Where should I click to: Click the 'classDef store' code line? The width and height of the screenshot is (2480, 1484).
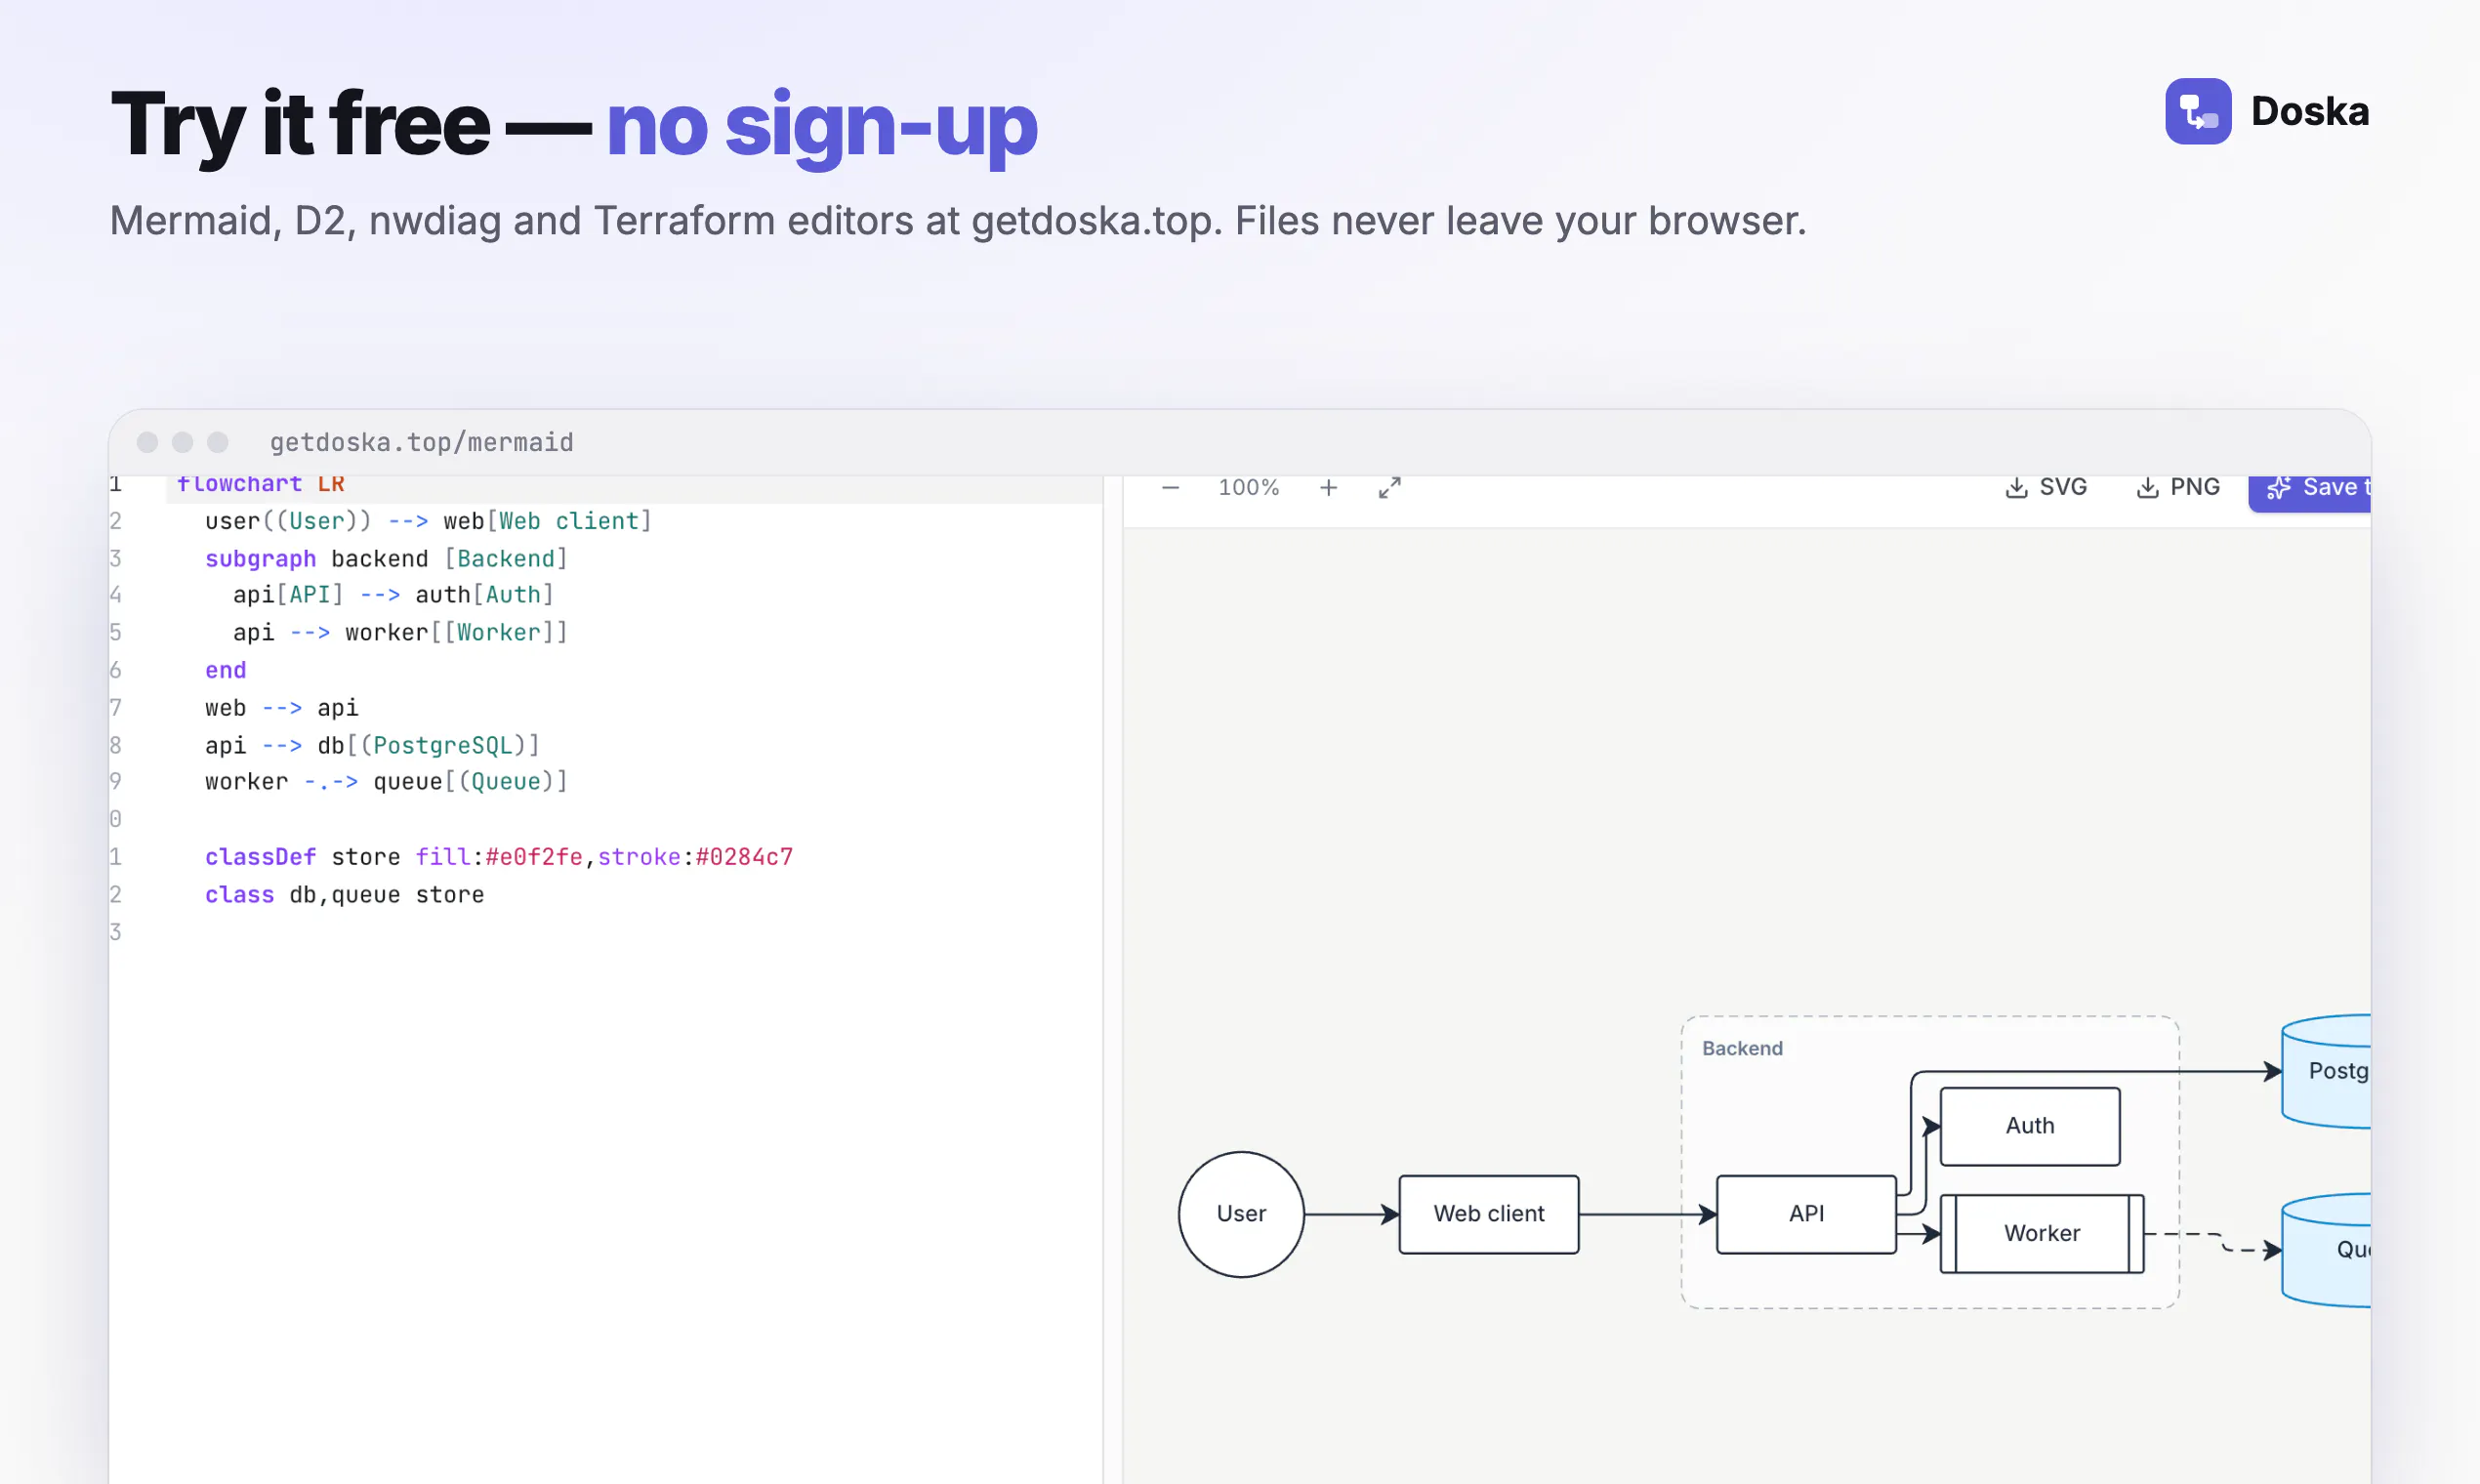click(x=498, y=857)
